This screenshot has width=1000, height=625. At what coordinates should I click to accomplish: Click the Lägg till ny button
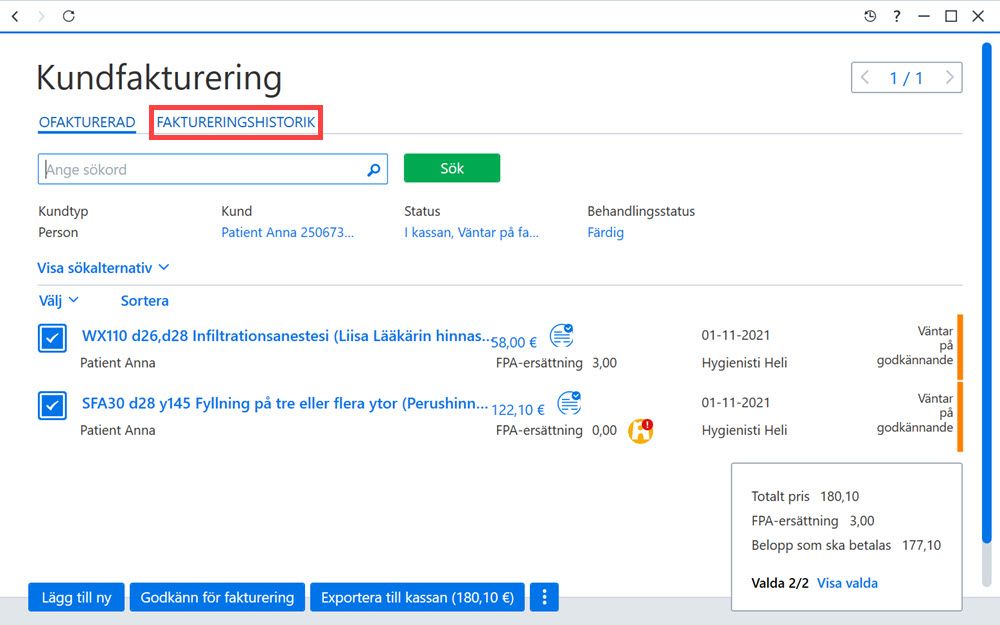pyautogui.click(x=77, y=598)
